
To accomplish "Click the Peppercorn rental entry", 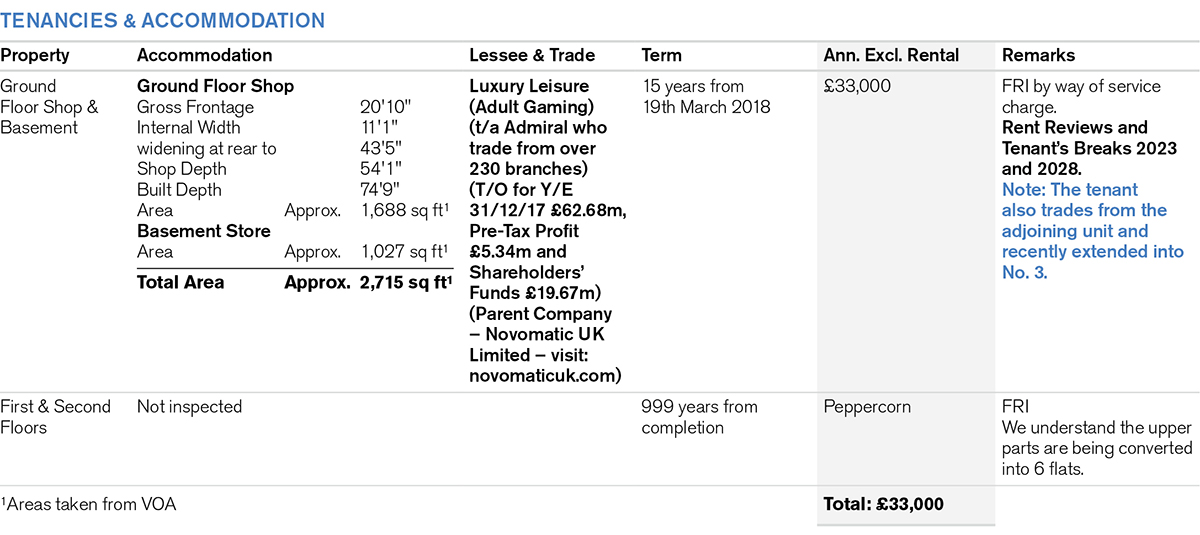I will point(867,408).
